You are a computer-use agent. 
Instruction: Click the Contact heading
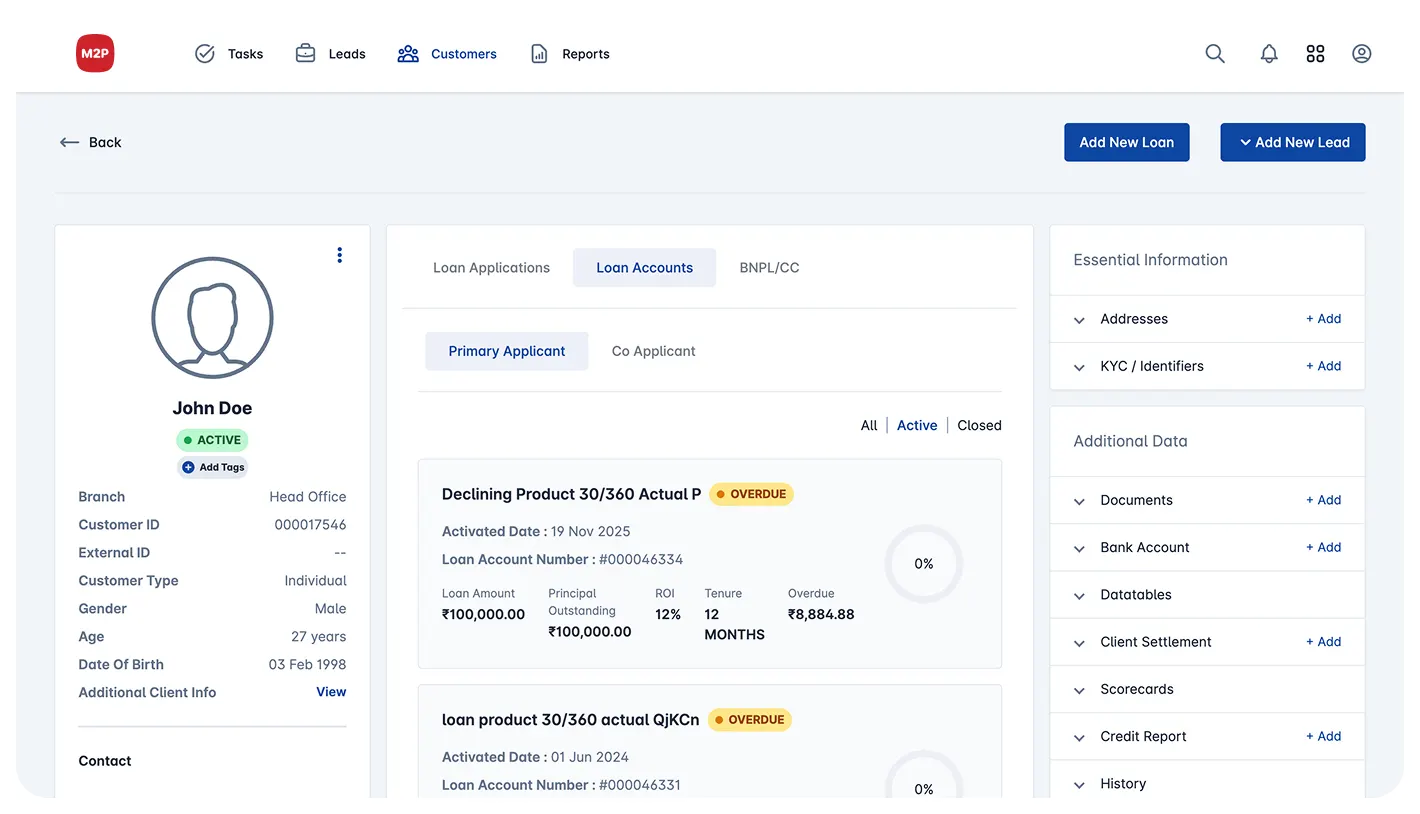105,761
